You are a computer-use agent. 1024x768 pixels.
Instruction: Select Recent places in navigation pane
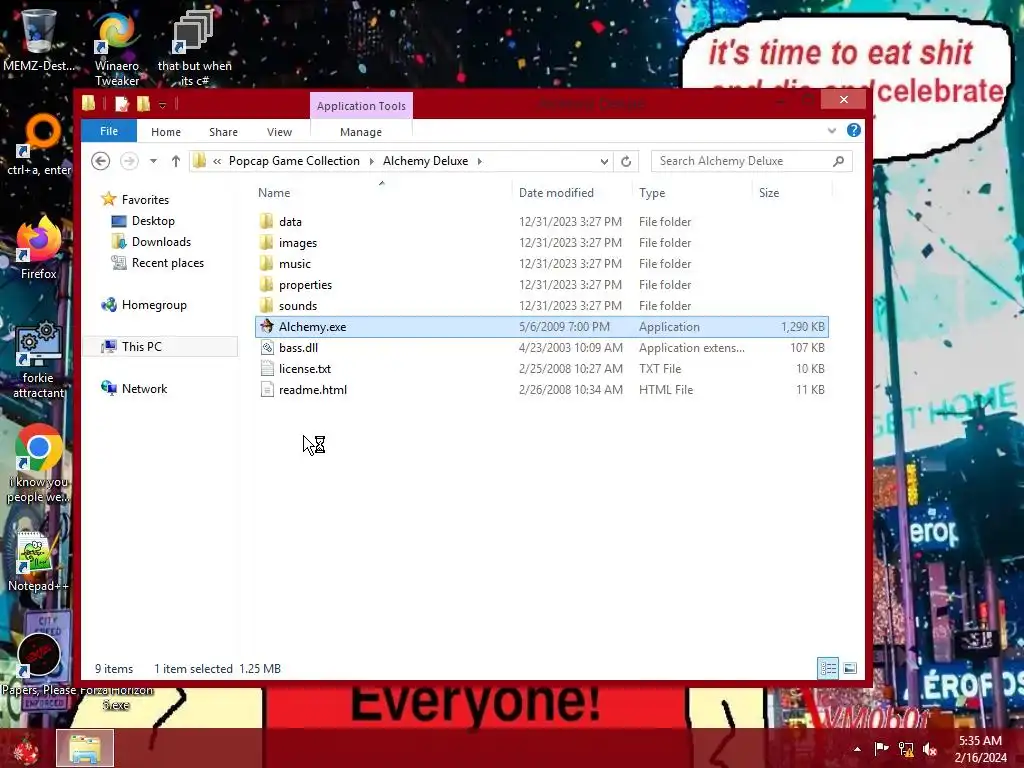(157, 263)
